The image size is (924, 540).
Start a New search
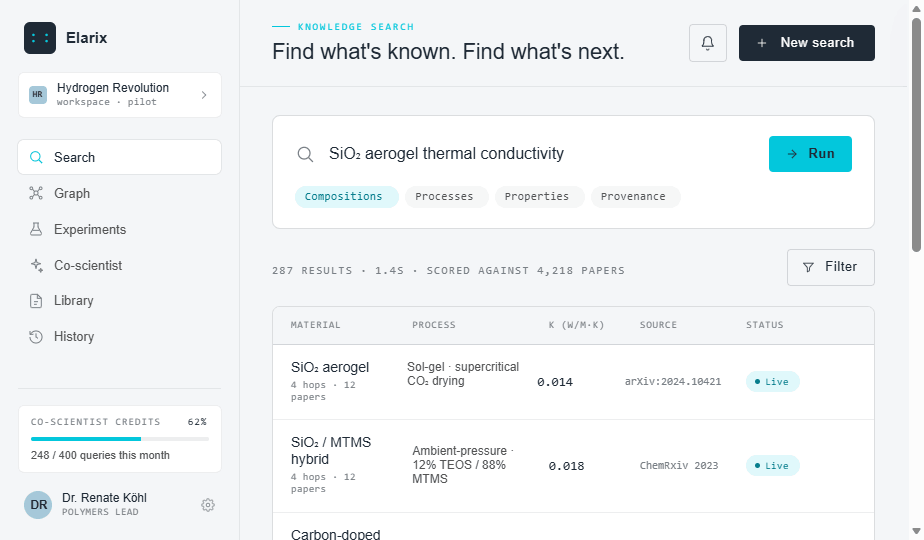(x=807, y=43)
